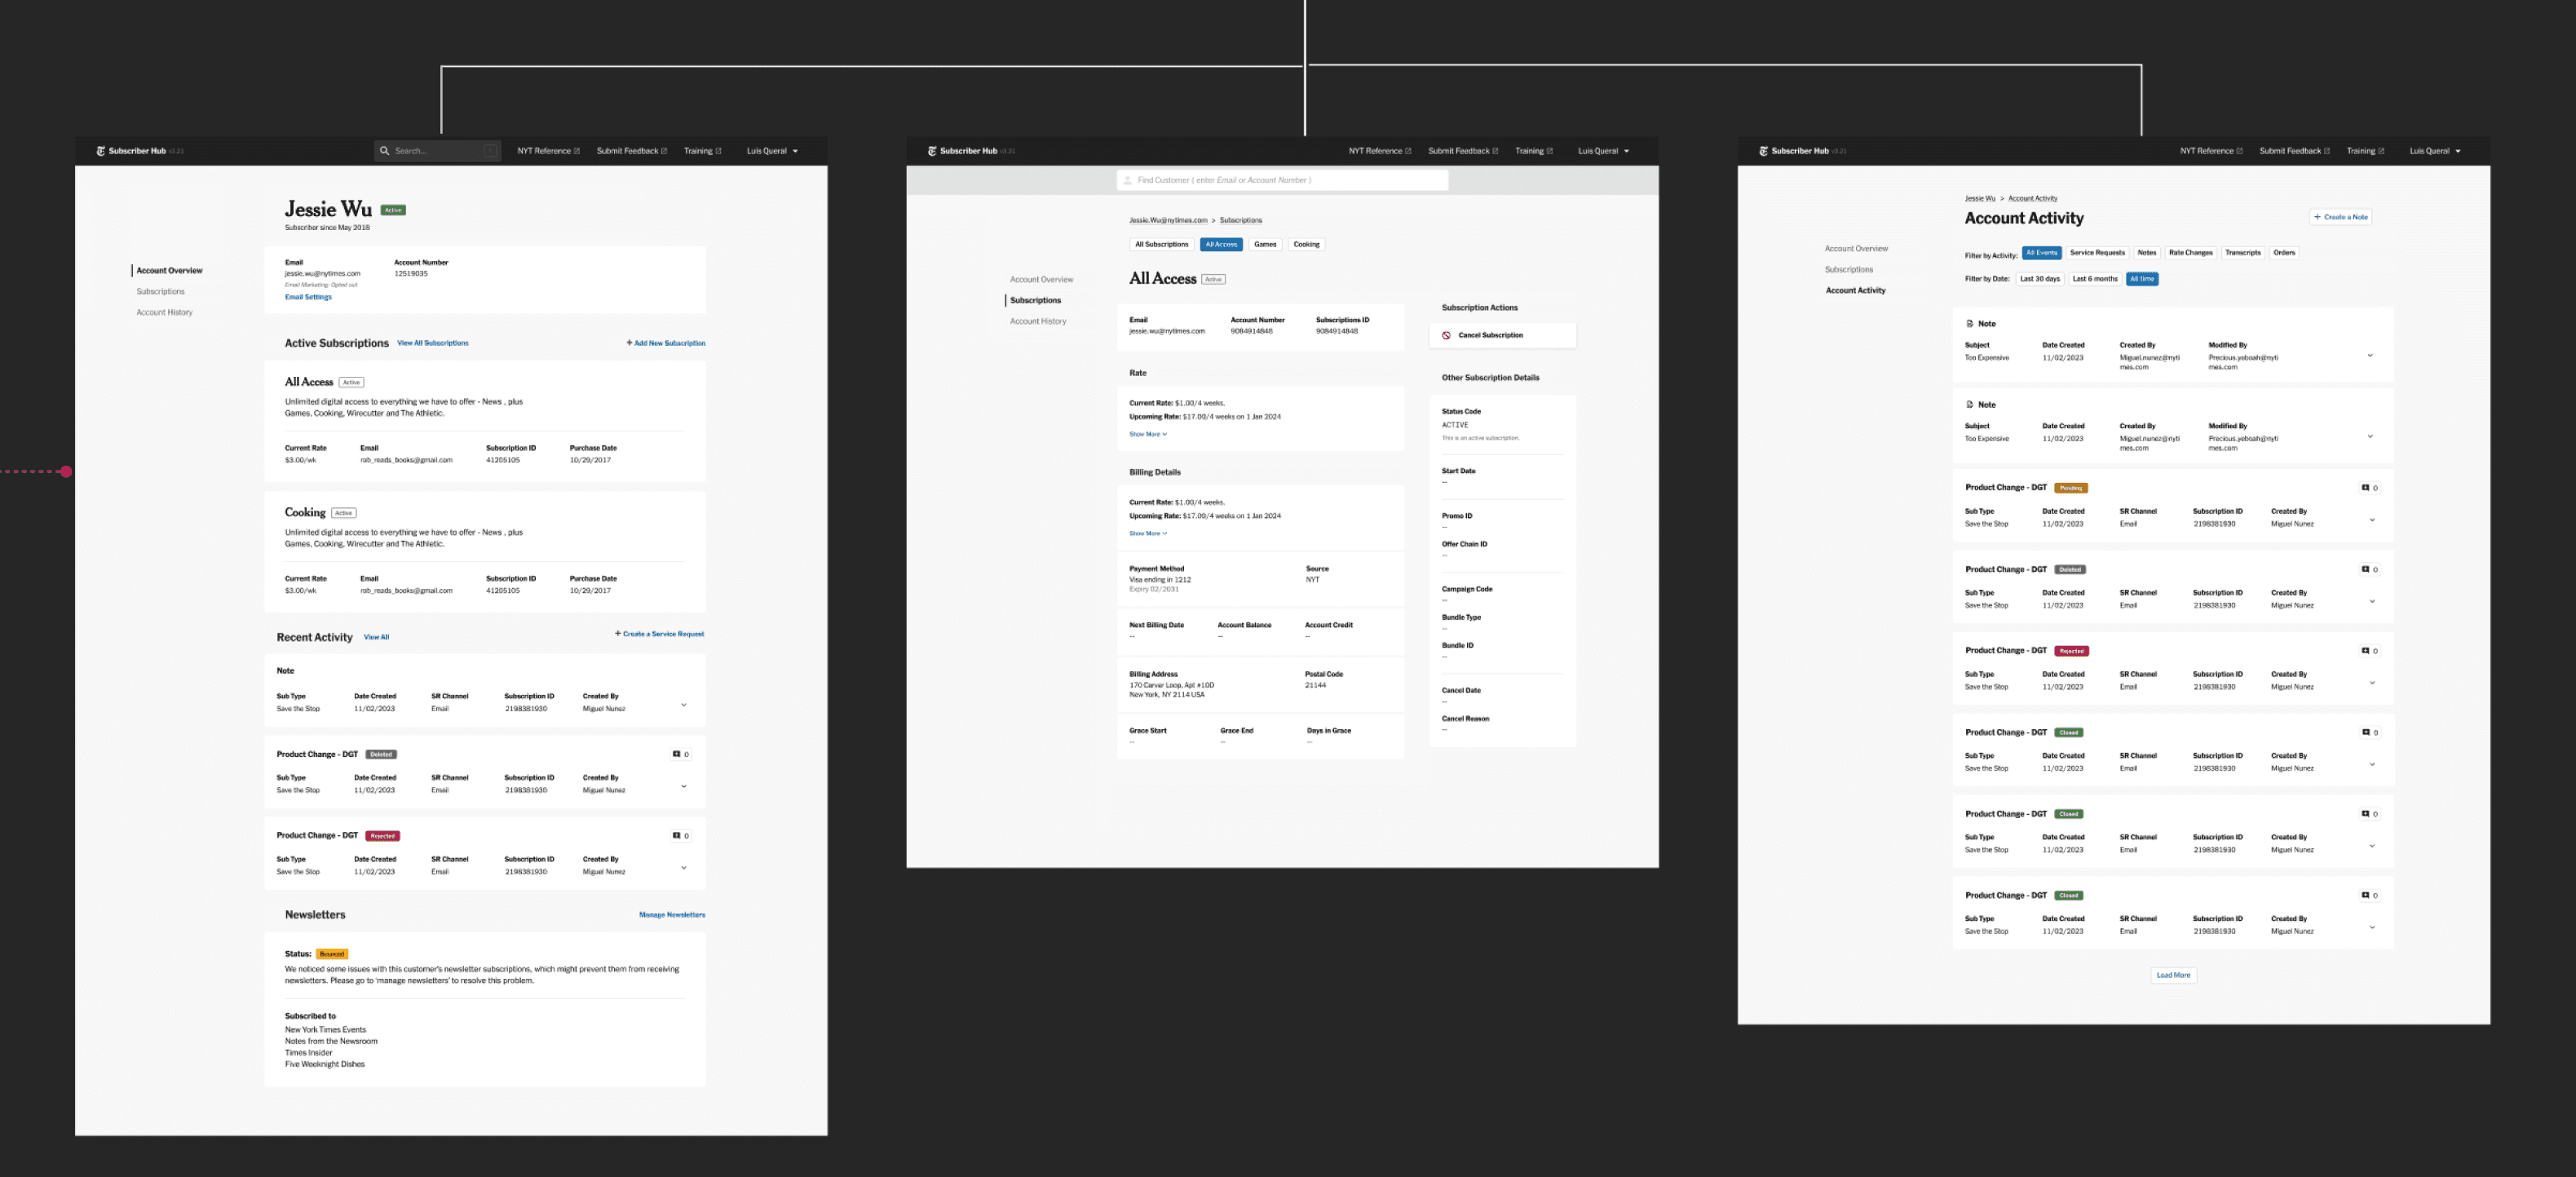
Task: Click the Jessie.Wu@nytimes.com breadcrumb link
Action: pyautogui.click(x=1168, y=220)
